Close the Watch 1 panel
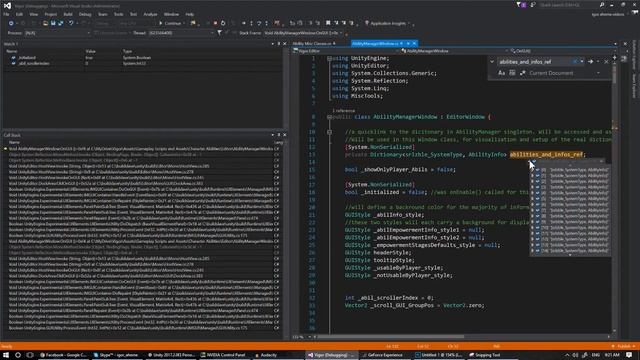This screenshot has height=360, width=640. pos(284,44)
